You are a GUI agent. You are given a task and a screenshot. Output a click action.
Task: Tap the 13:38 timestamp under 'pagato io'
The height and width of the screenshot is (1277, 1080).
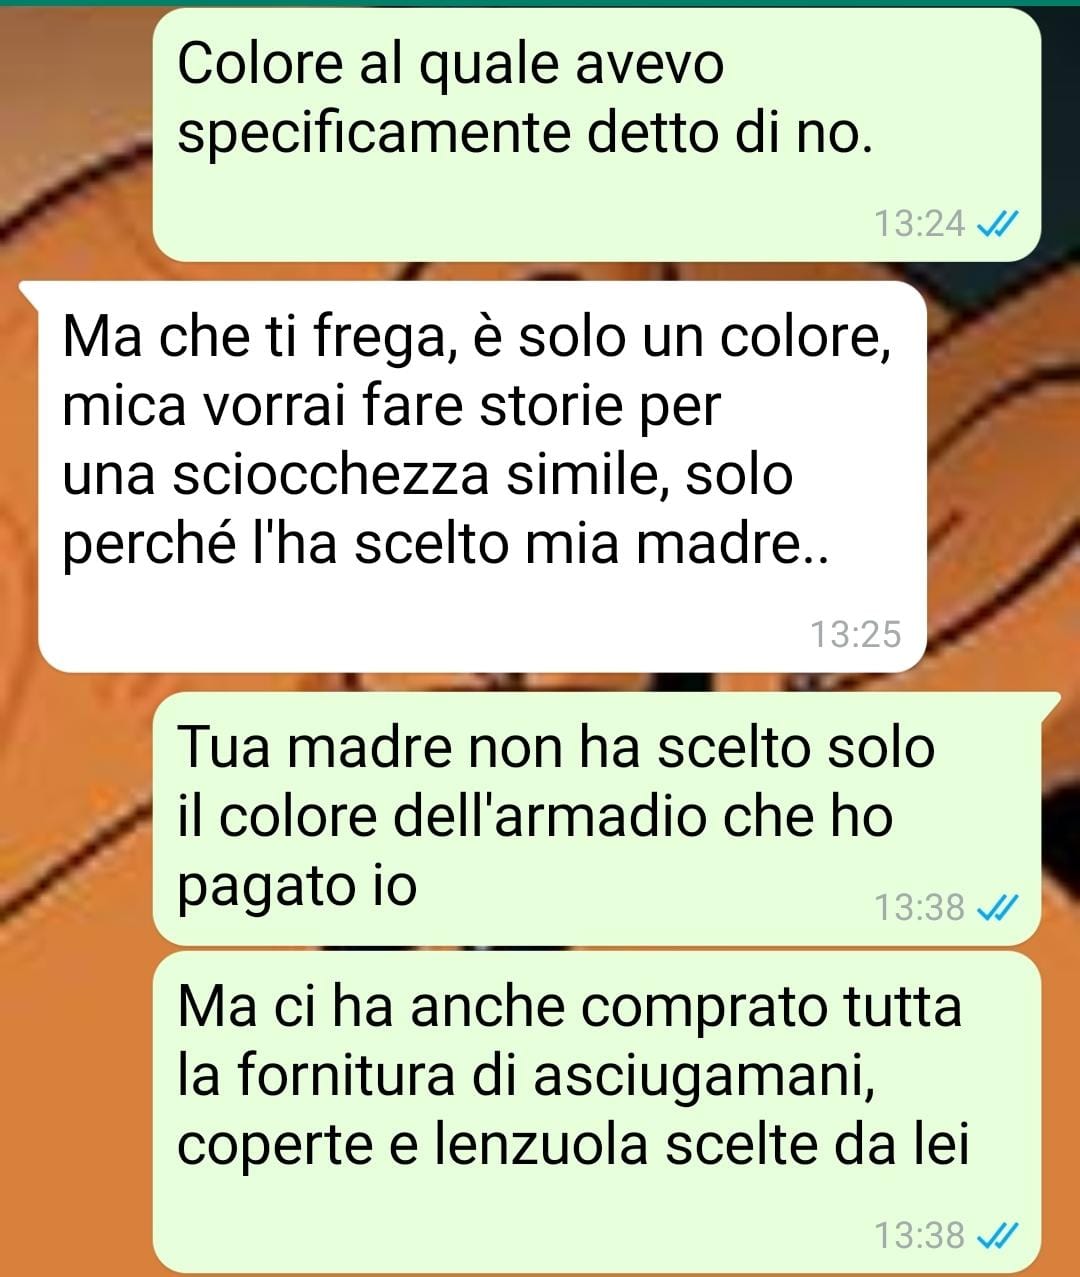coord(920,908)
